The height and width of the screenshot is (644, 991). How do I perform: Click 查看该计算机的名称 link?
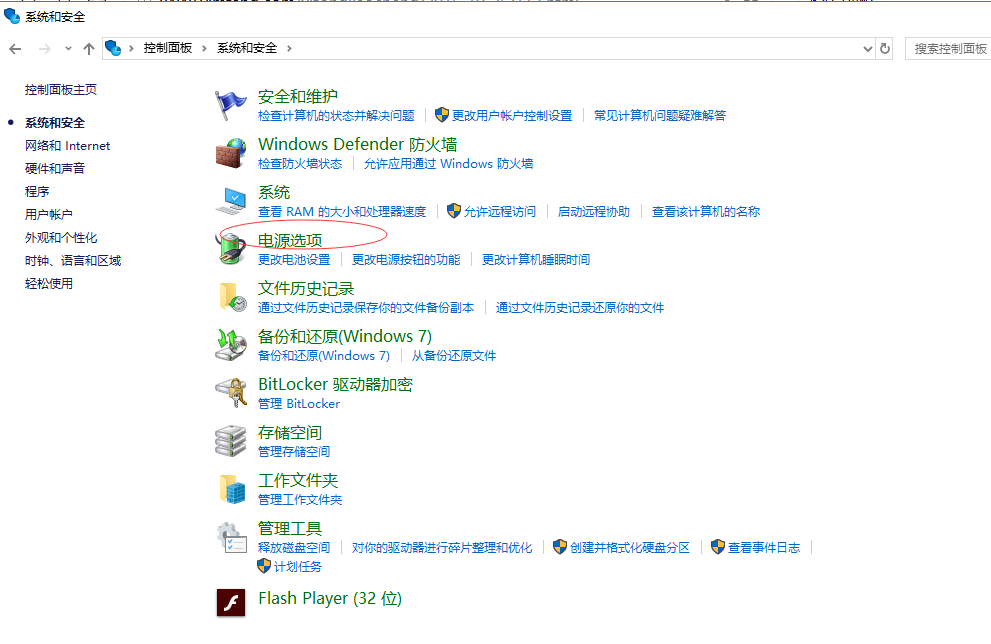click(x=706, y=212)
